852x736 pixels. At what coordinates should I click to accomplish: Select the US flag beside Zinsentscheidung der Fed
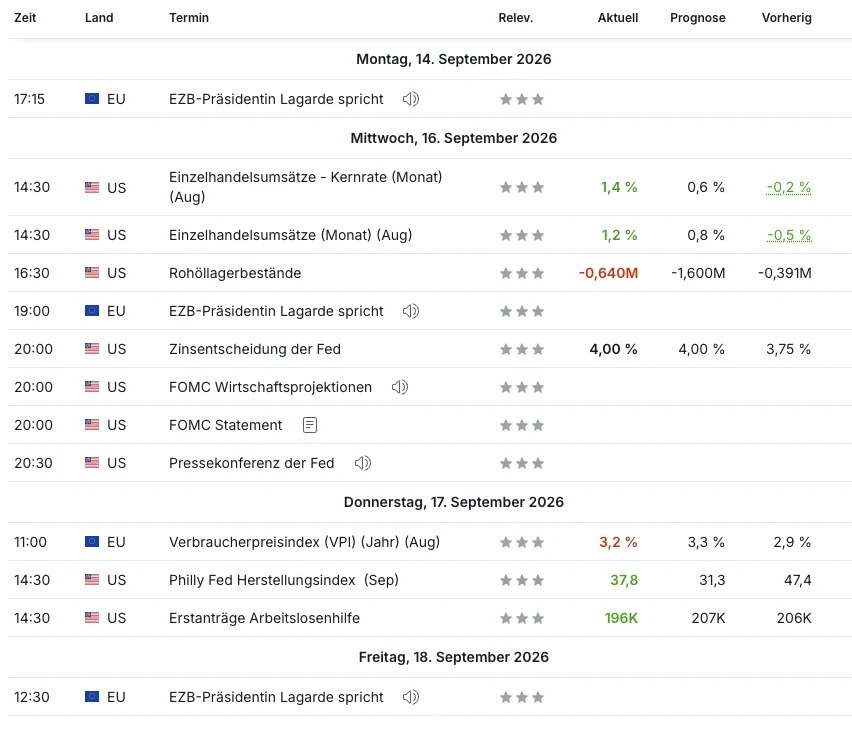92,349
